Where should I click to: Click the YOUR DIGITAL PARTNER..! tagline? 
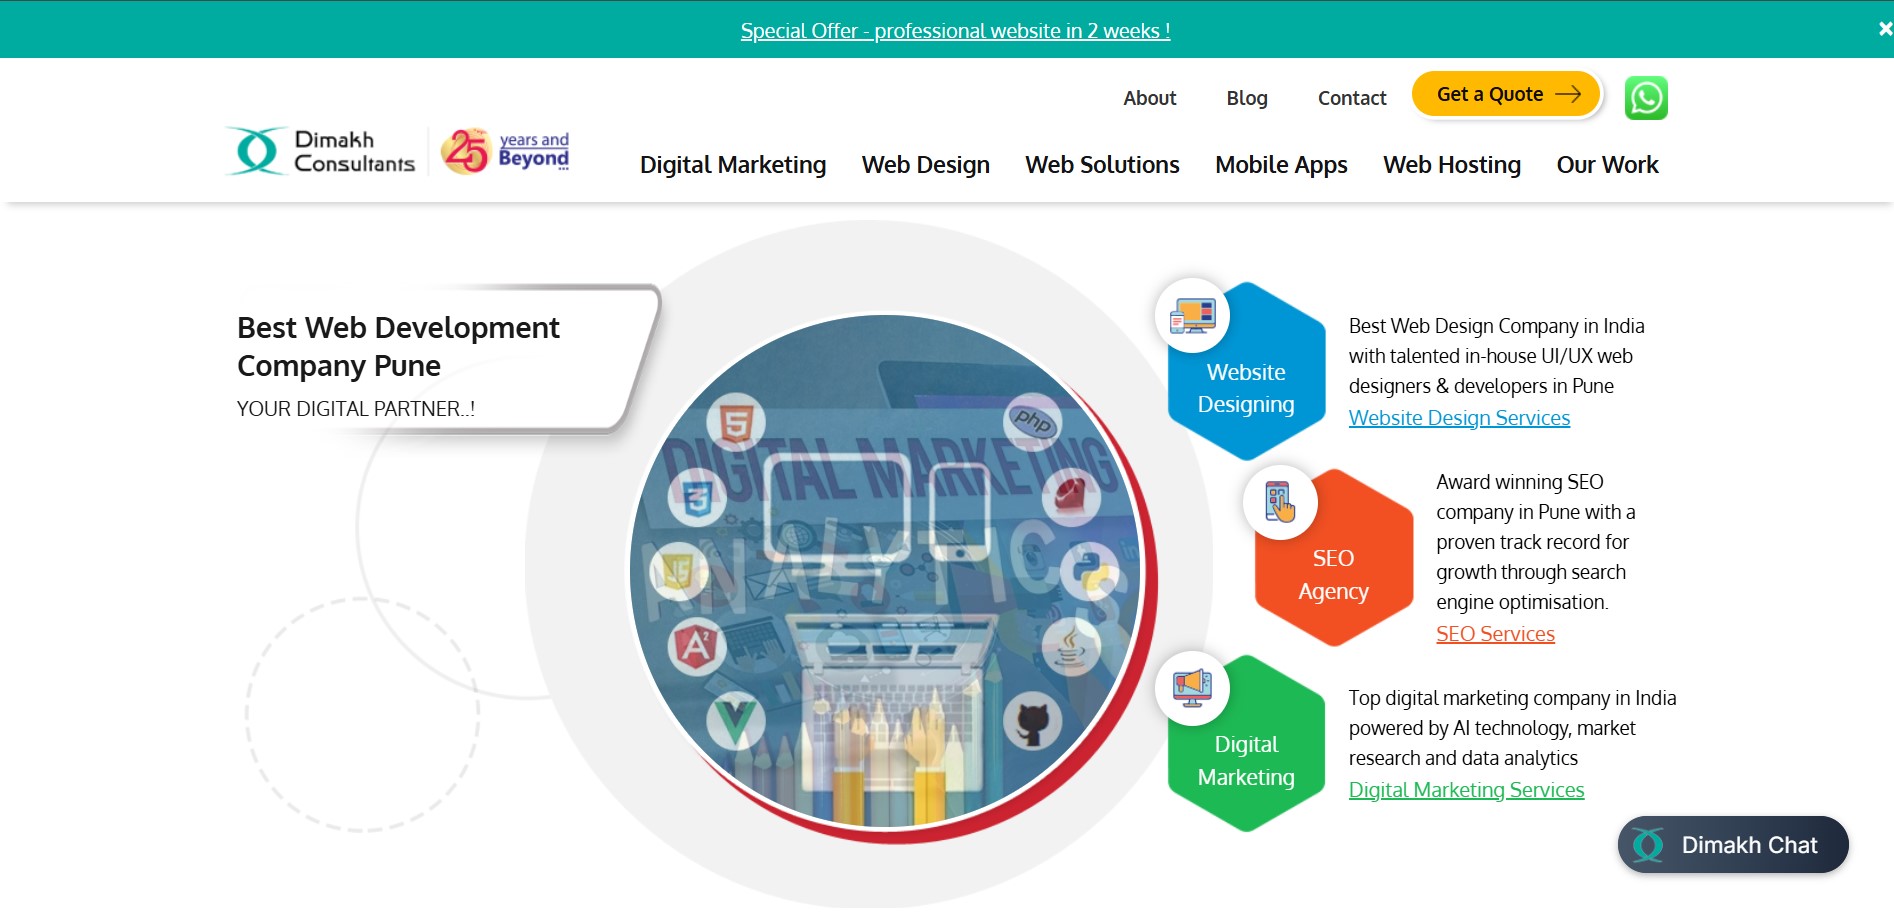[x=356, y=409]
